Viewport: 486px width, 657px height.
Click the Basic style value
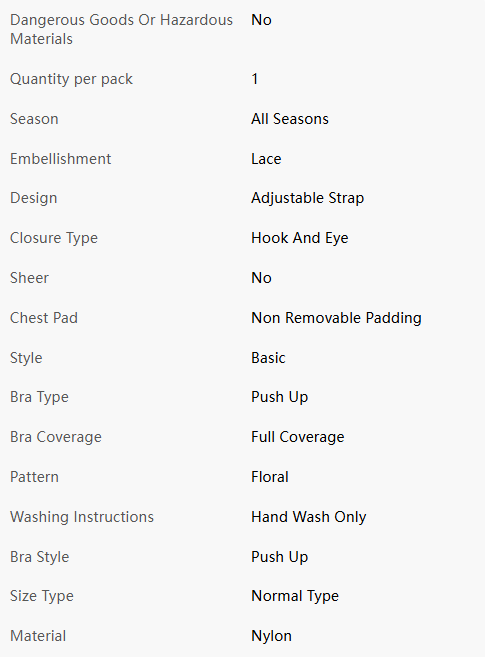268,358
